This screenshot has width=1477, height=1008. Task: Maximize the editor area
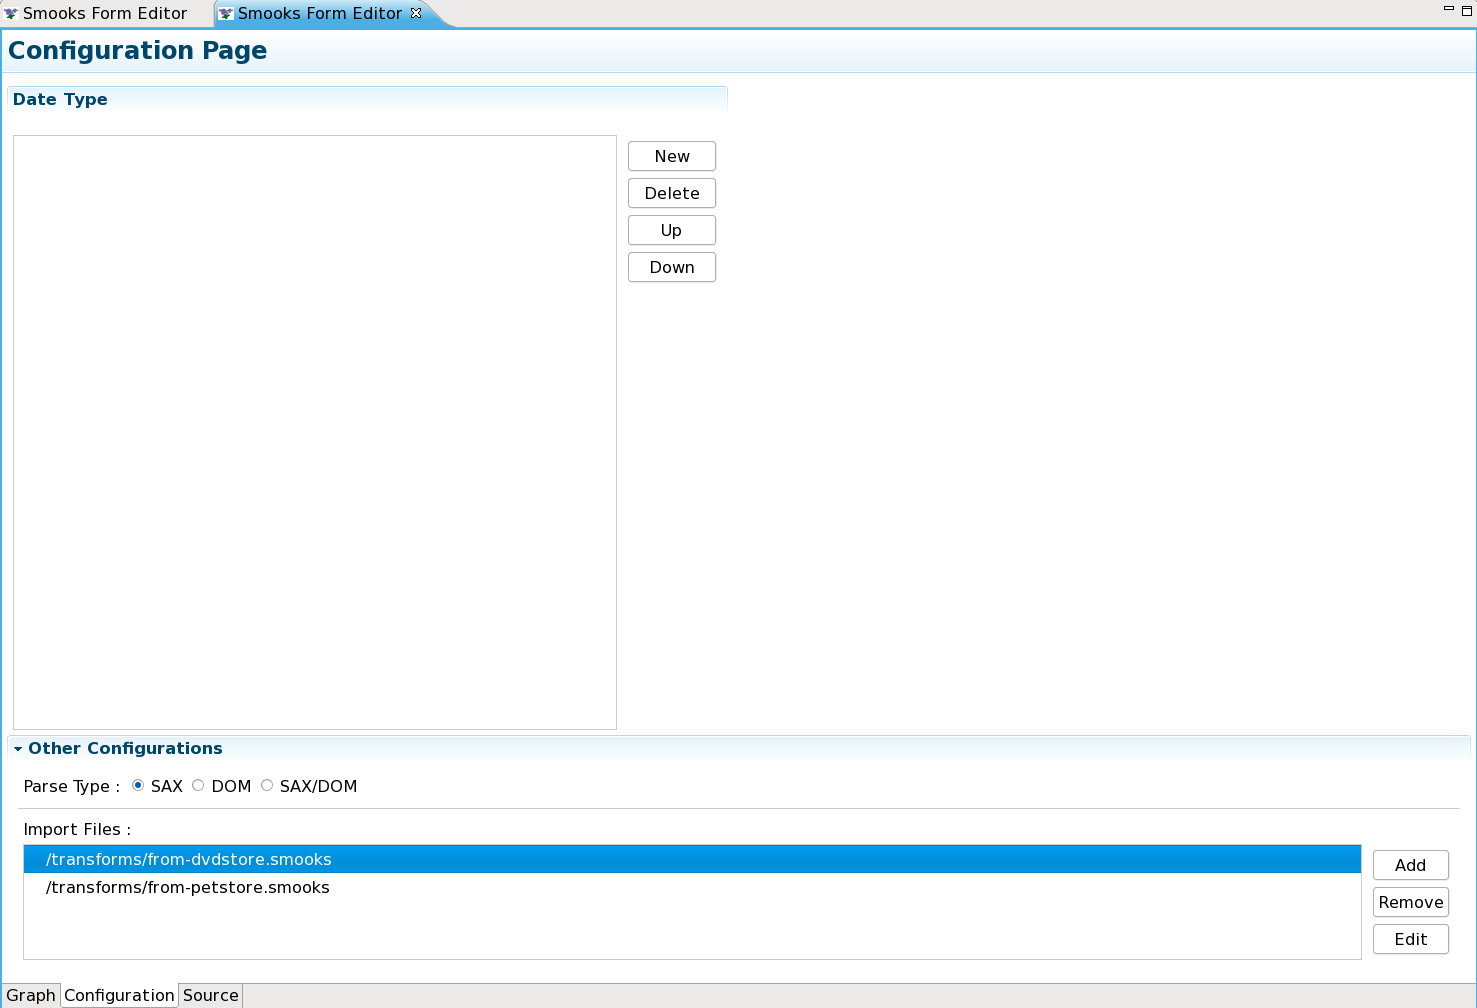1467,10
